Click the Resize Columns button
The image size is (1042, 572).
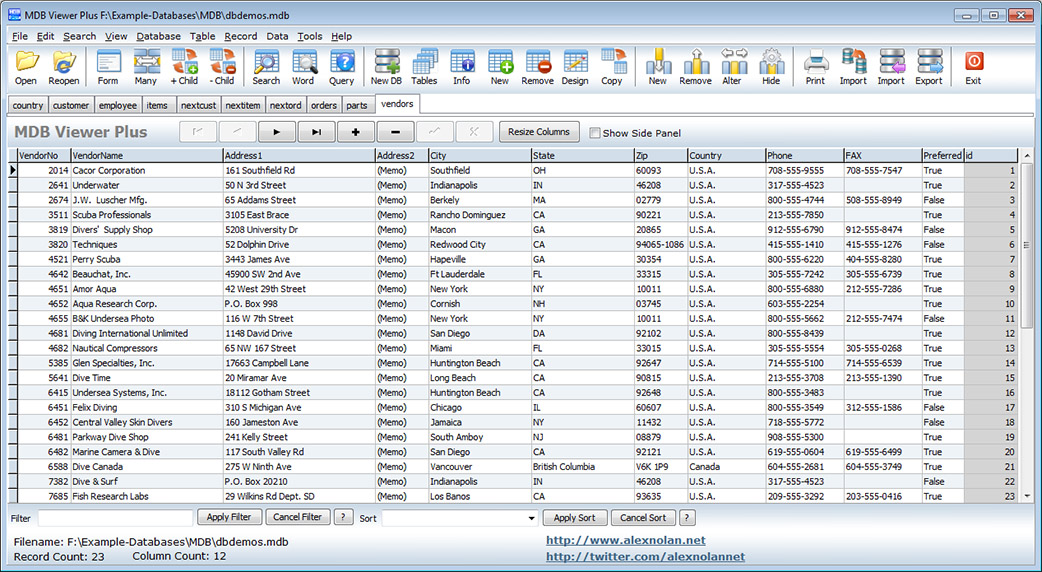point(539,132)
